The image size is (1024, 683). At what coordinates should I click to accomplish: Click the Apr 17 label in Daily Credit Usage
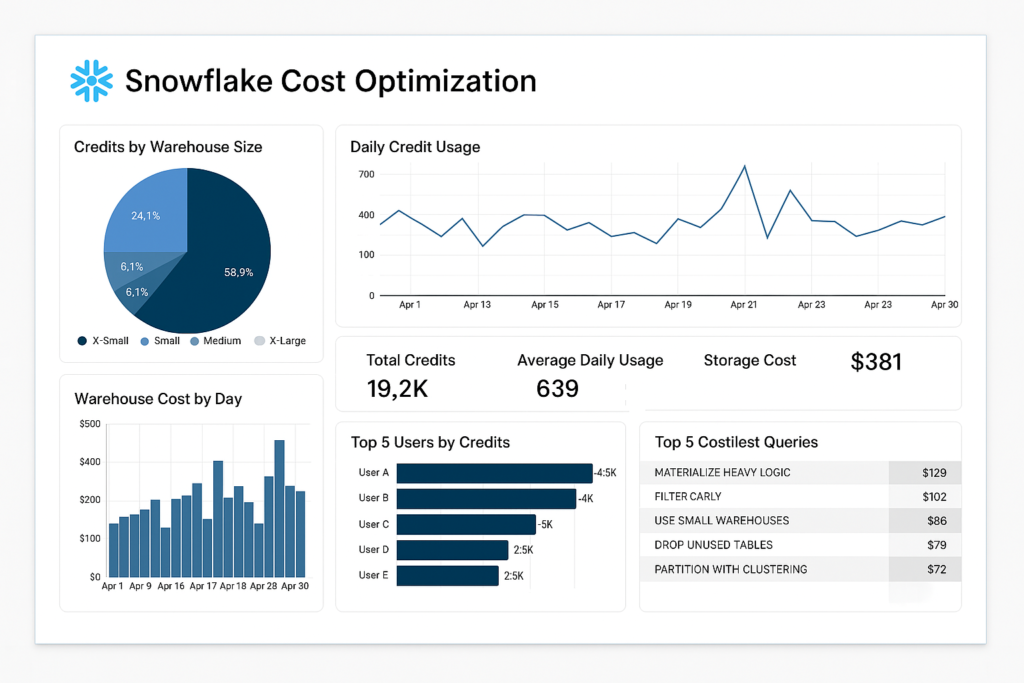[x=611, y=305]
